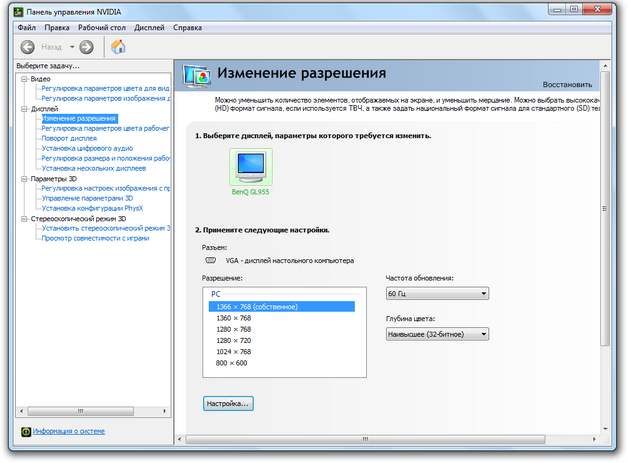Viewport: 628px width, 463px height.
Task: Collapse the Дисплей tree node
Action: tap(24, 109)
